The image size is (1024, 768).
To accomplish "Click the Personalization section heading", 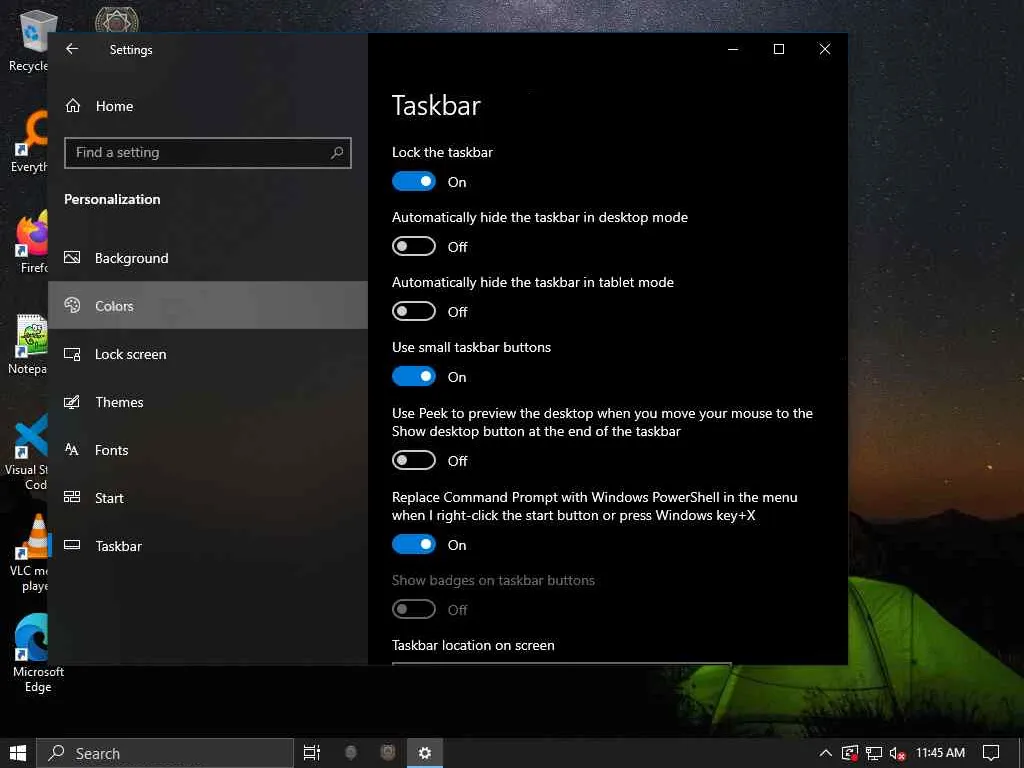I will pos(112,199).
